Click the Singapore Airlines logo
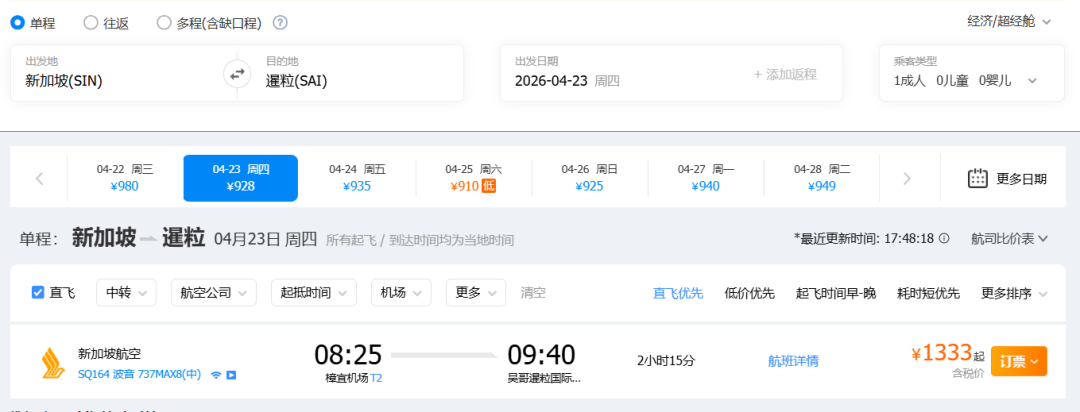The width and height of the screenshot is (1080, 412). [x=51, y=361]
